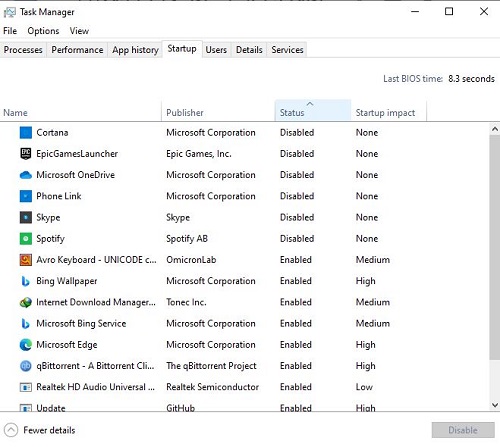Viewport: 500px width, 447px height.
Task: Click the EpicGamesLauncher icon
Action: tap(26, 154)
